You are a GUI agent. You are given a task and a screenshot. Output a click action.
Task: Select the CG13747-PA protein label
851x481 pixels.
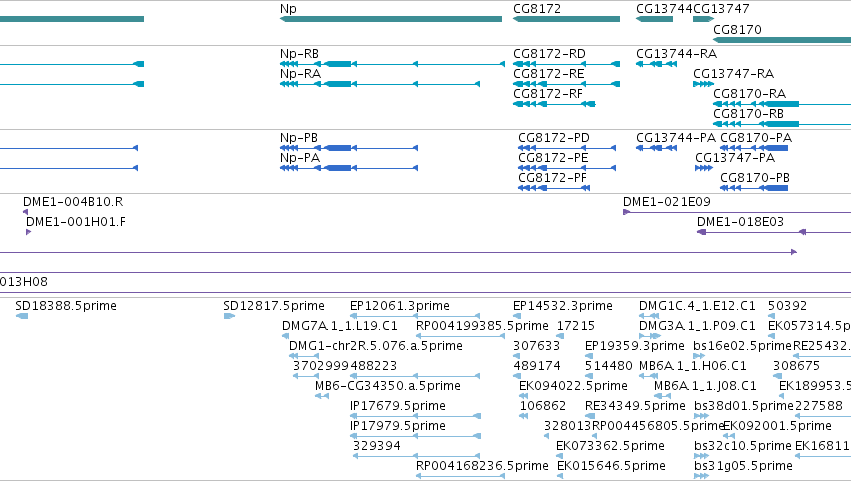click(735, 158)
